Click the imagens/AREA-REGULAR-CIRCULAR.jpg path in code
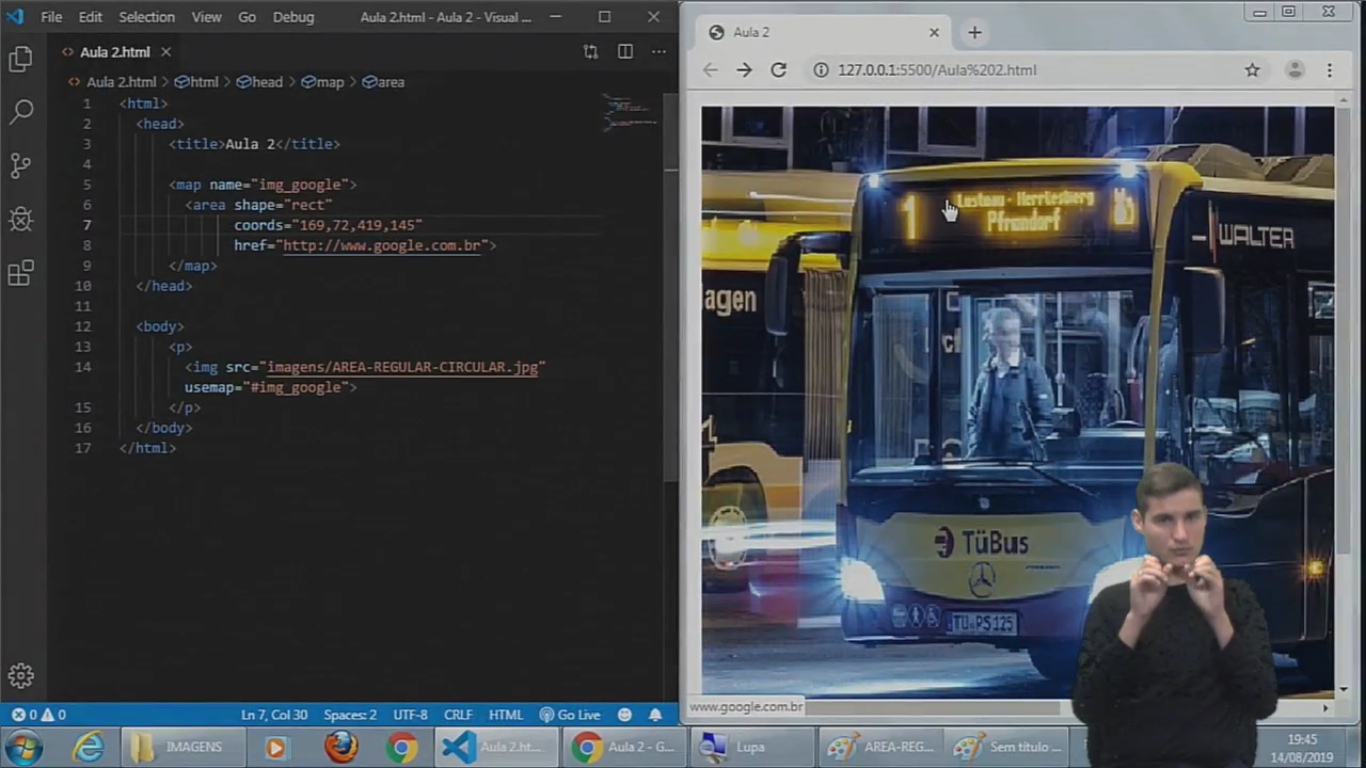Image resolution: width=1366 pixels, height=768 pixels. [x=404, y=367]
